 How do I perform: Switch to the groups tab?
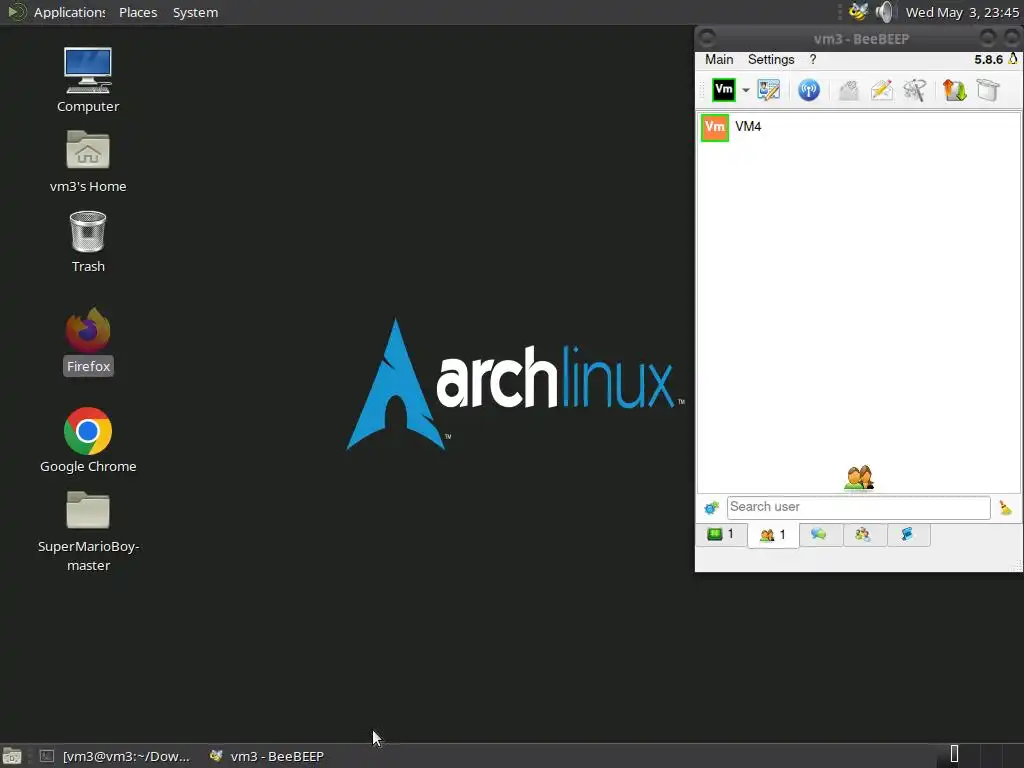[x=864, y=535]
